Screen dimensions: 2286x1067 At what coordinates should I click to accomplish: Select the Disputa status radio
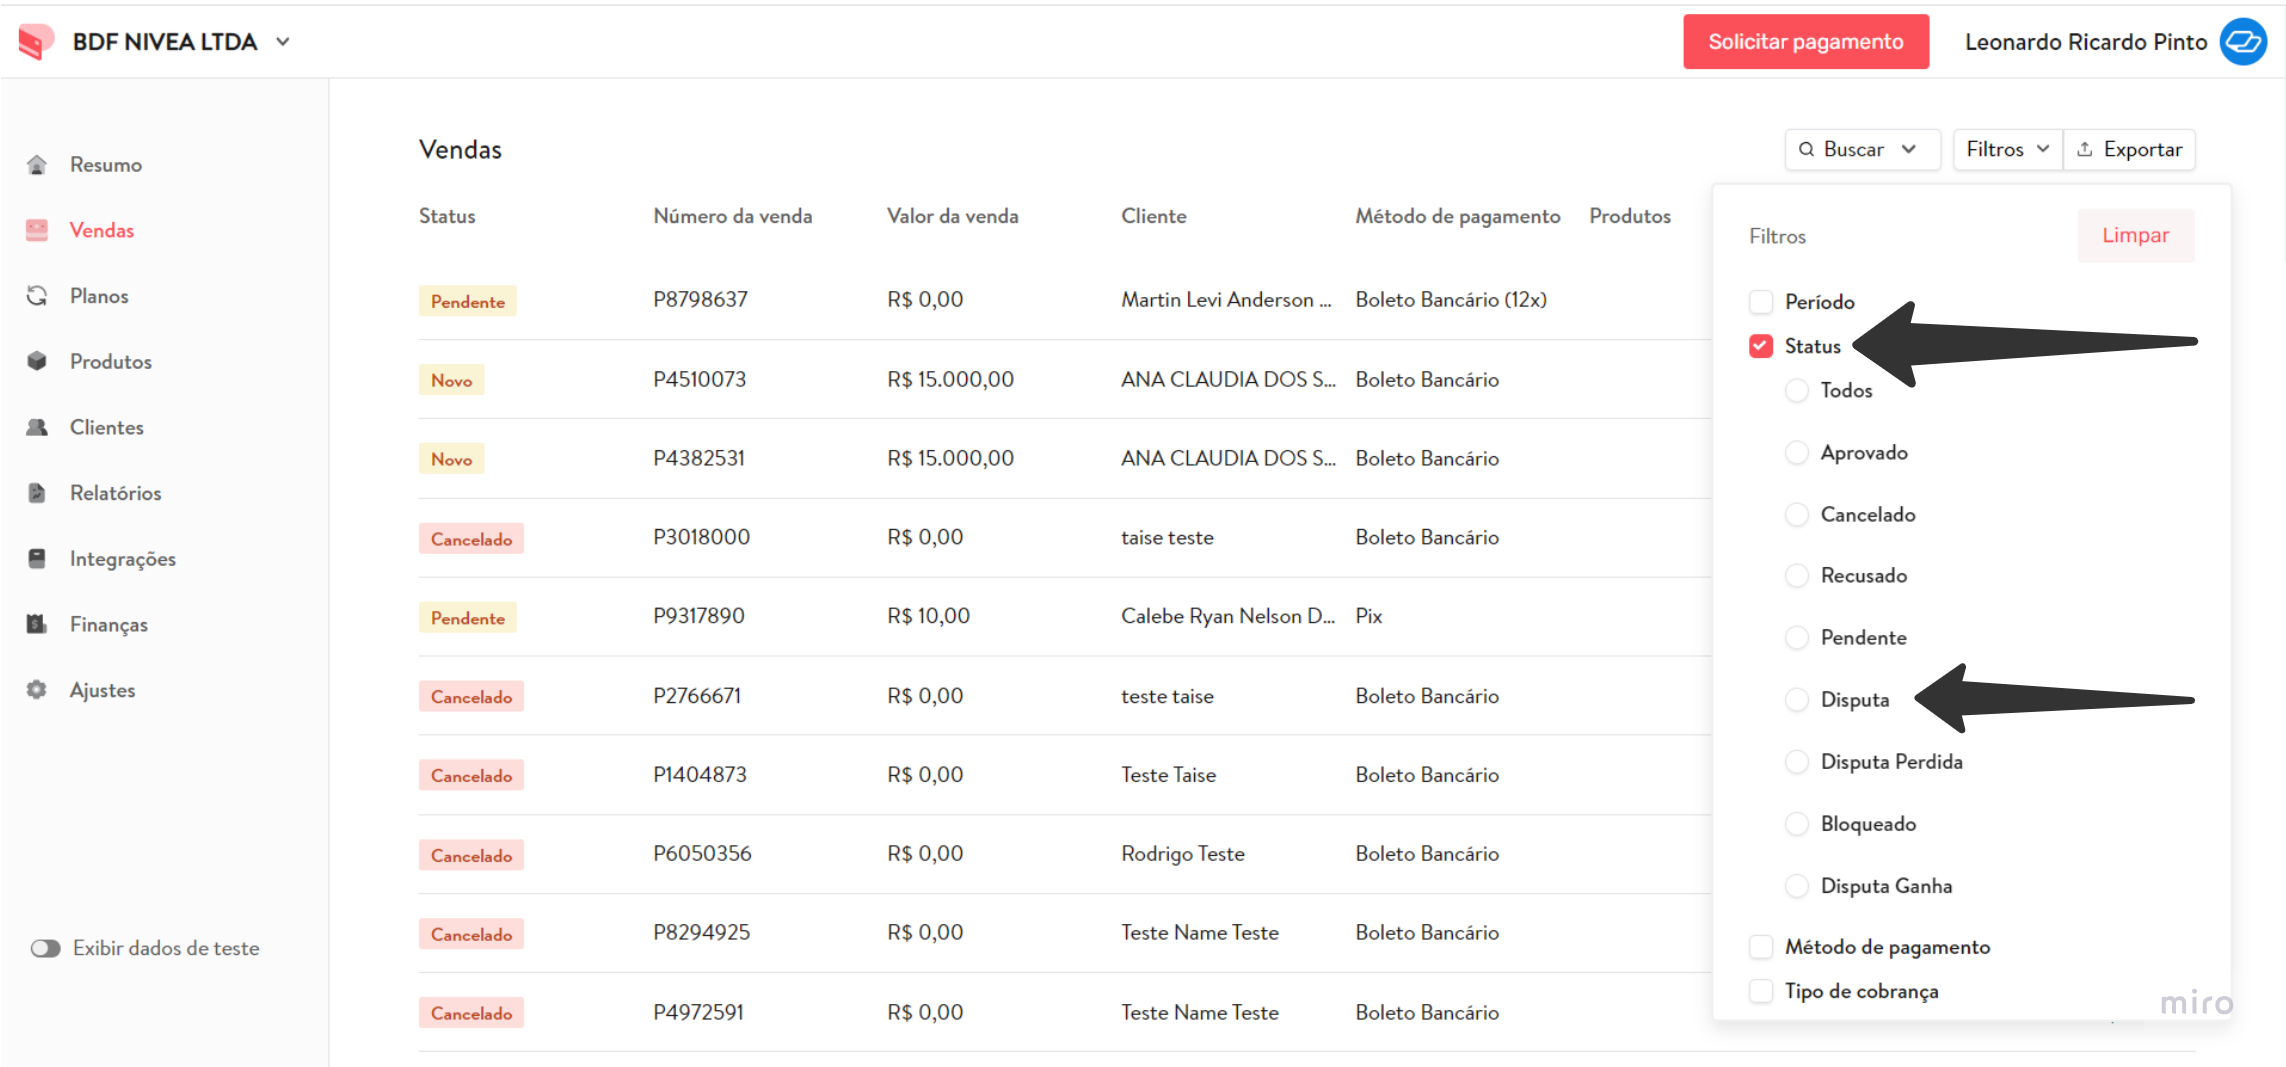pos(1797,700)
